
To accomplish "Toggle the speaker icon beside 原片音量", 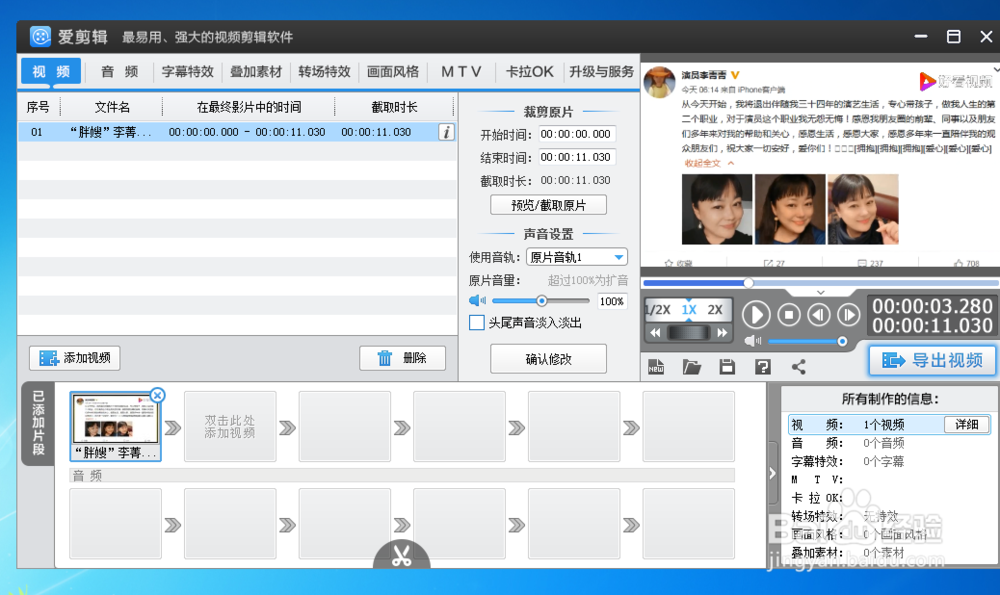I will (x=475, y=300).
